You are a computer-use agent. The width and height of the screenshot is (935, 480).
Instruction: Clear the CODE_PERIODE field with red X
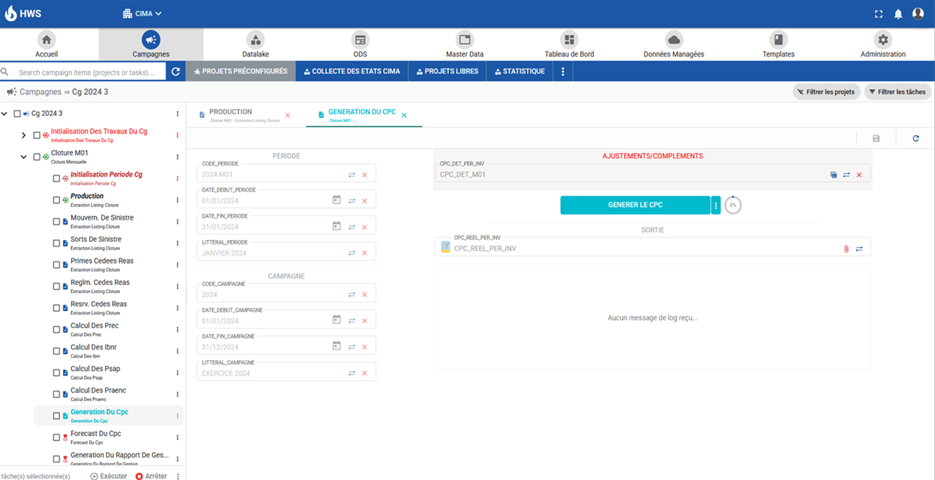pos(364,174)
